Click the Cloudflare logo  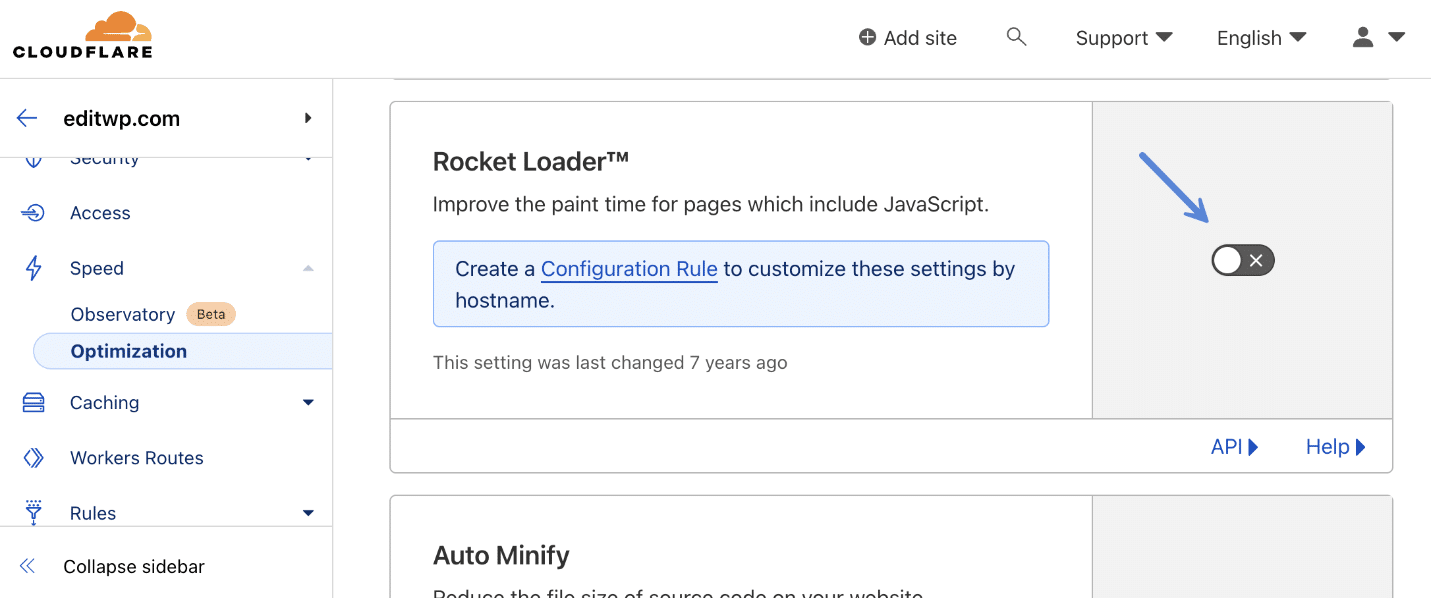pos(83,34)
